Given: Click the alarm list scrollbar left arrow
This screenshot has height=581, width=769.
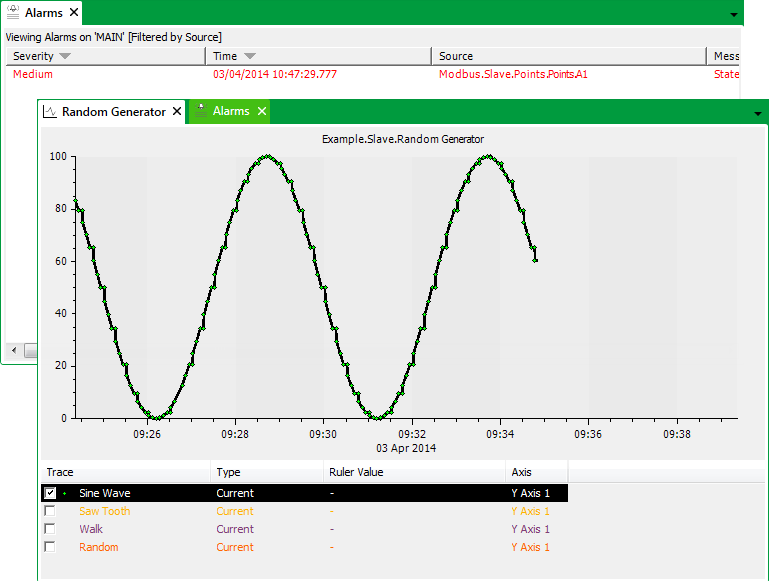Looking at the screenshot, I should pos(13,350).
